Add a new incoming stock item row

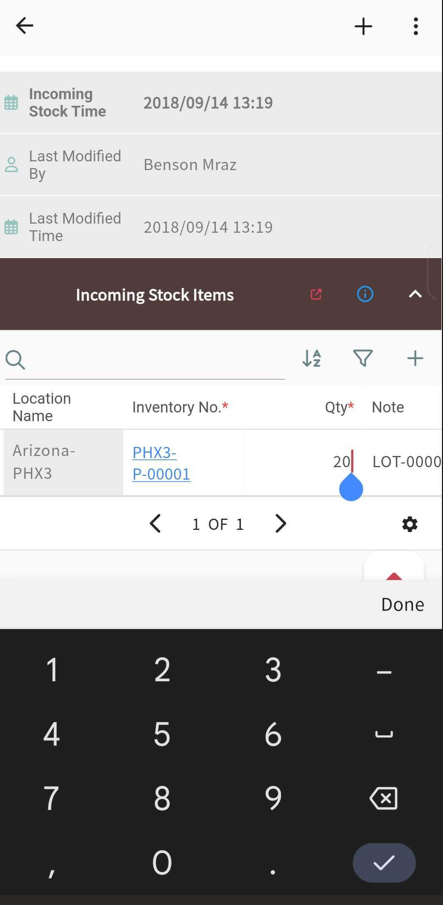pyautogui.click(x=415, y=358)
